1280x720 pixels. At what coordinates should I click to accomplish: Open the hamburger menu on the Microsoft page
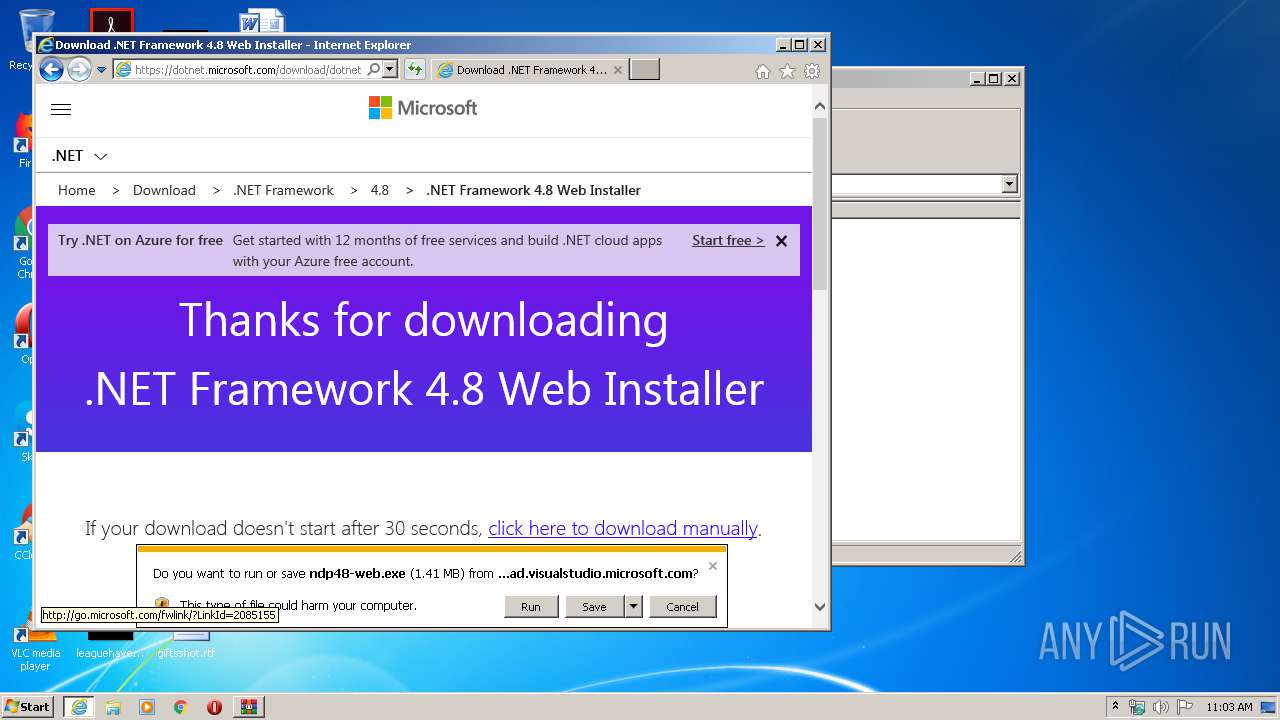pos(61,110)
